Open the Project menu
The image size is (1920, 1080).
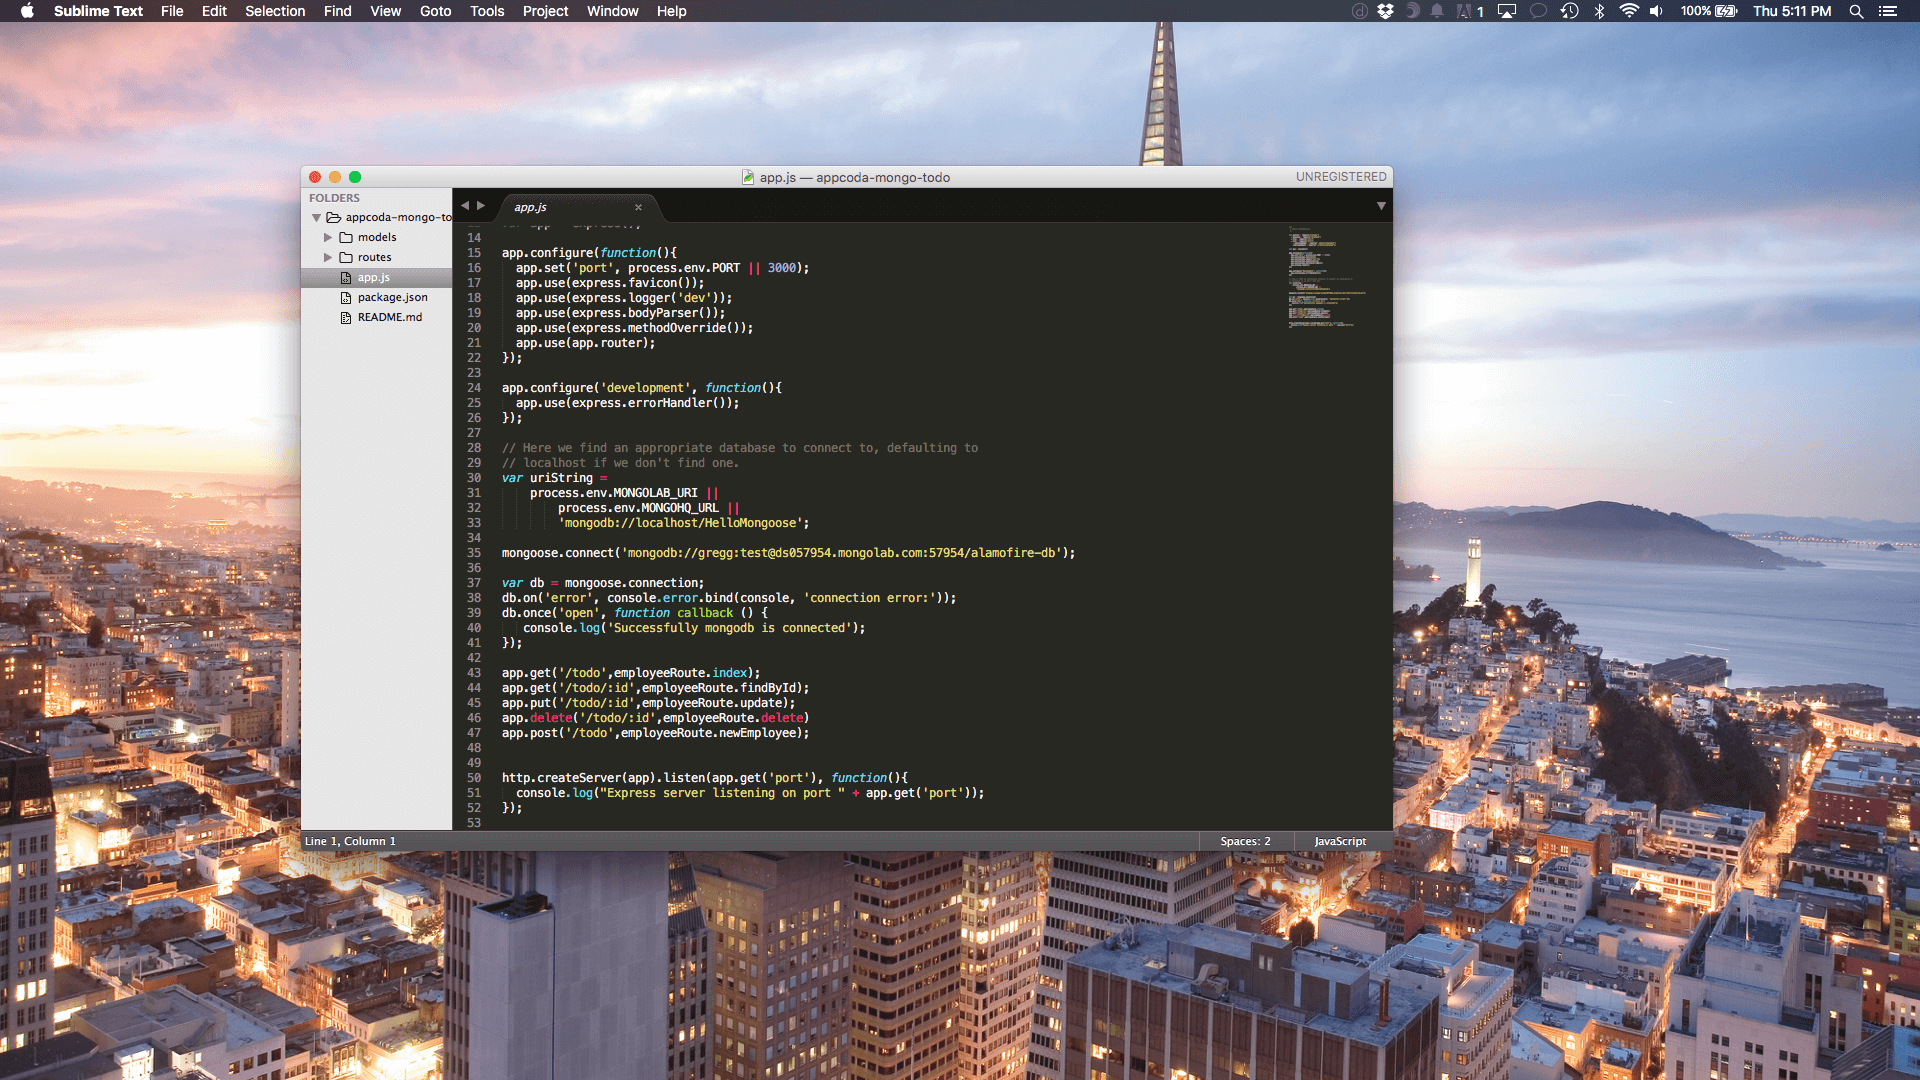545,11
